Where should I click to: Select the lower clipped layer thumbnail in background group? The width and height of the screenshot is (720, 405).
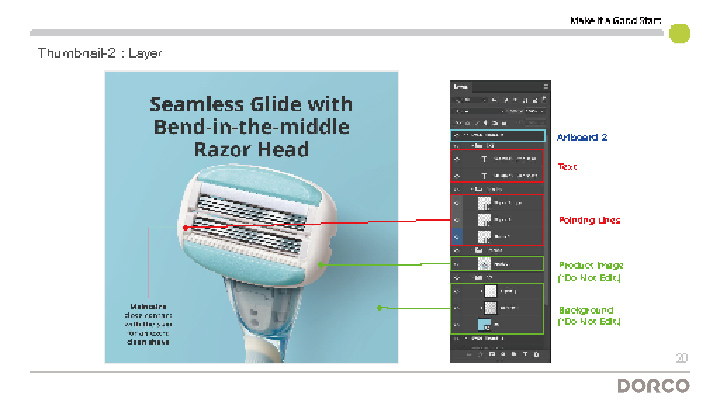[490, 308]
